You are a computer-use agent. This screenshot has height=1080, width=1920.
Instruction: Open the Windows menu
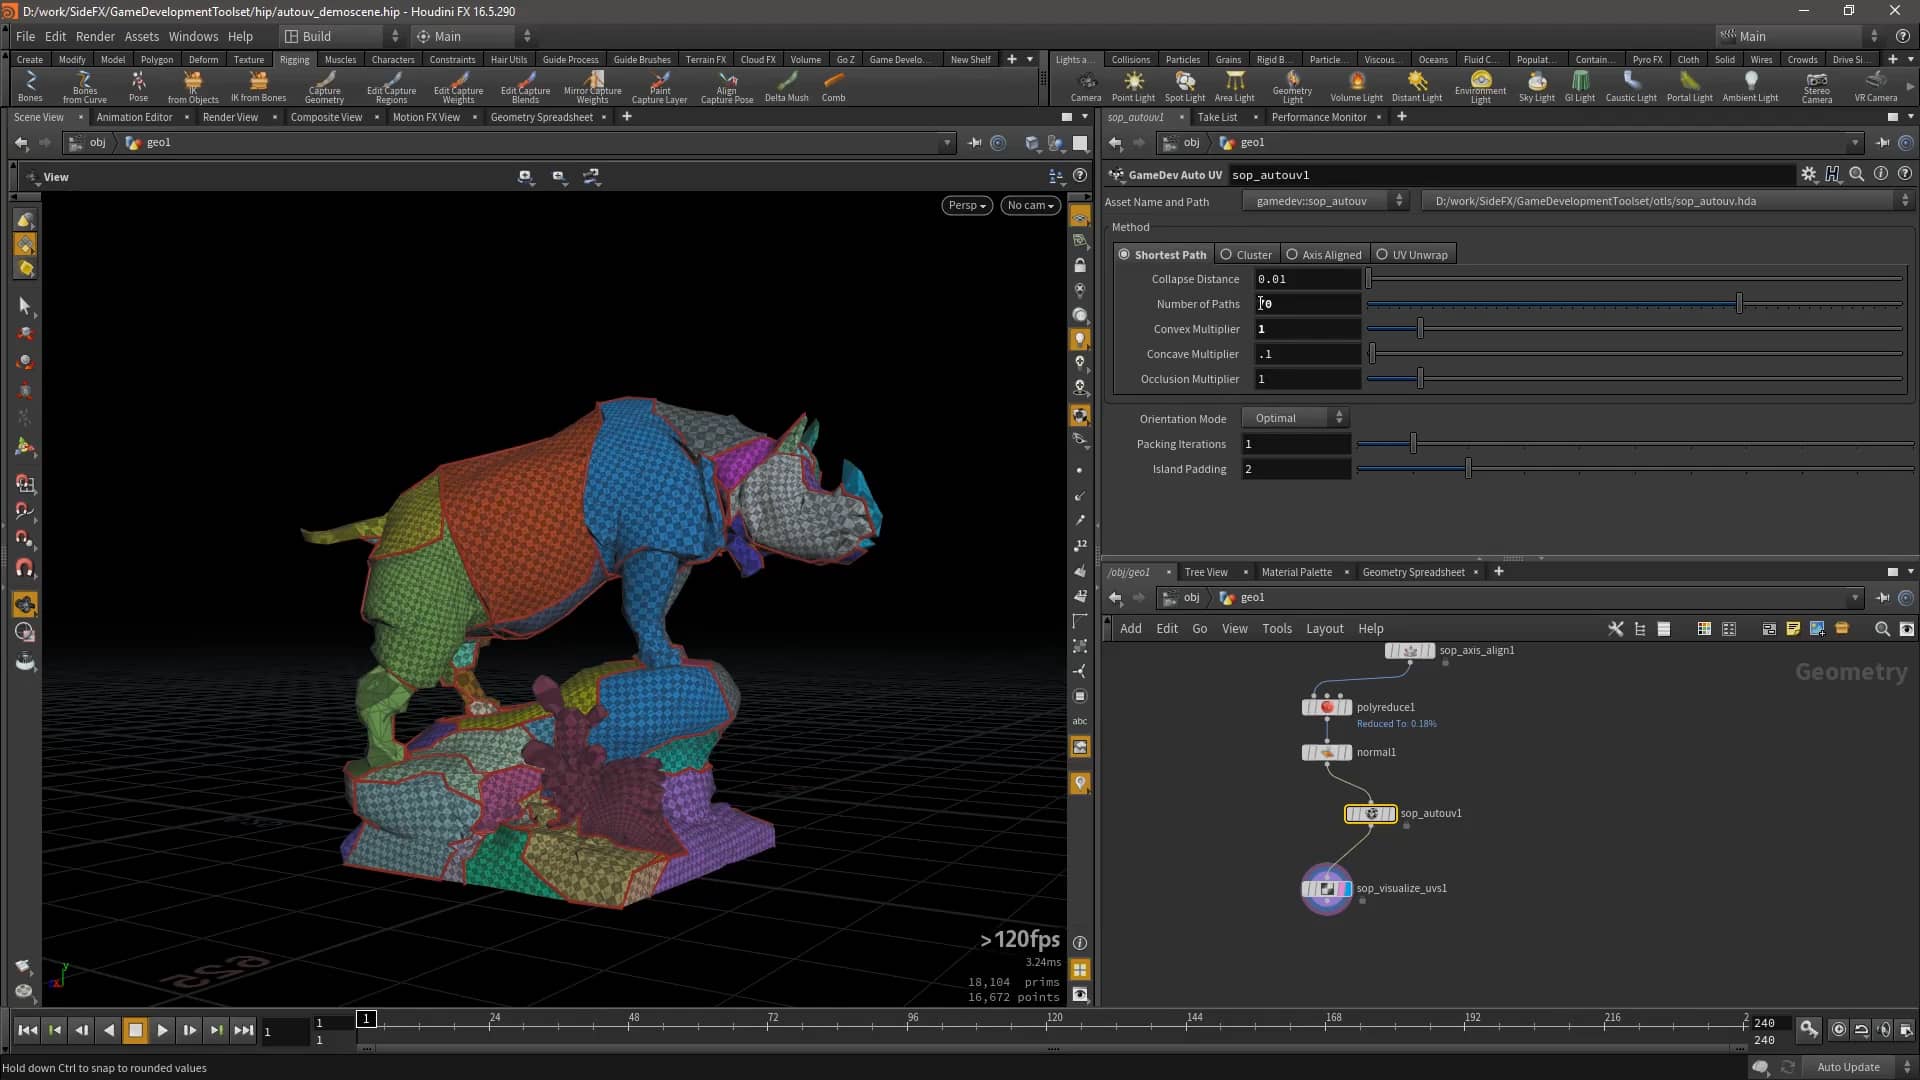pyautogui.click(x=193, y=36)
